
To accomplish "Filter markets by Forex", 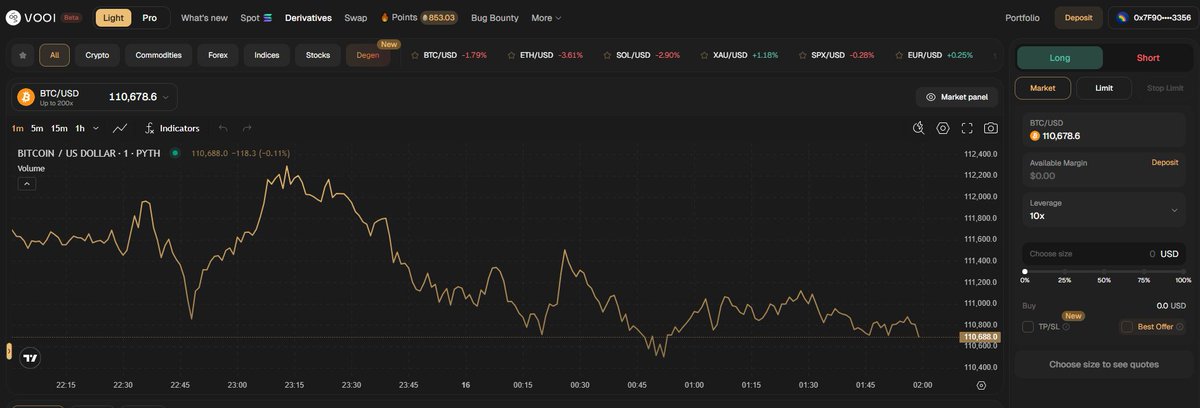I will [x=218, y=55].
